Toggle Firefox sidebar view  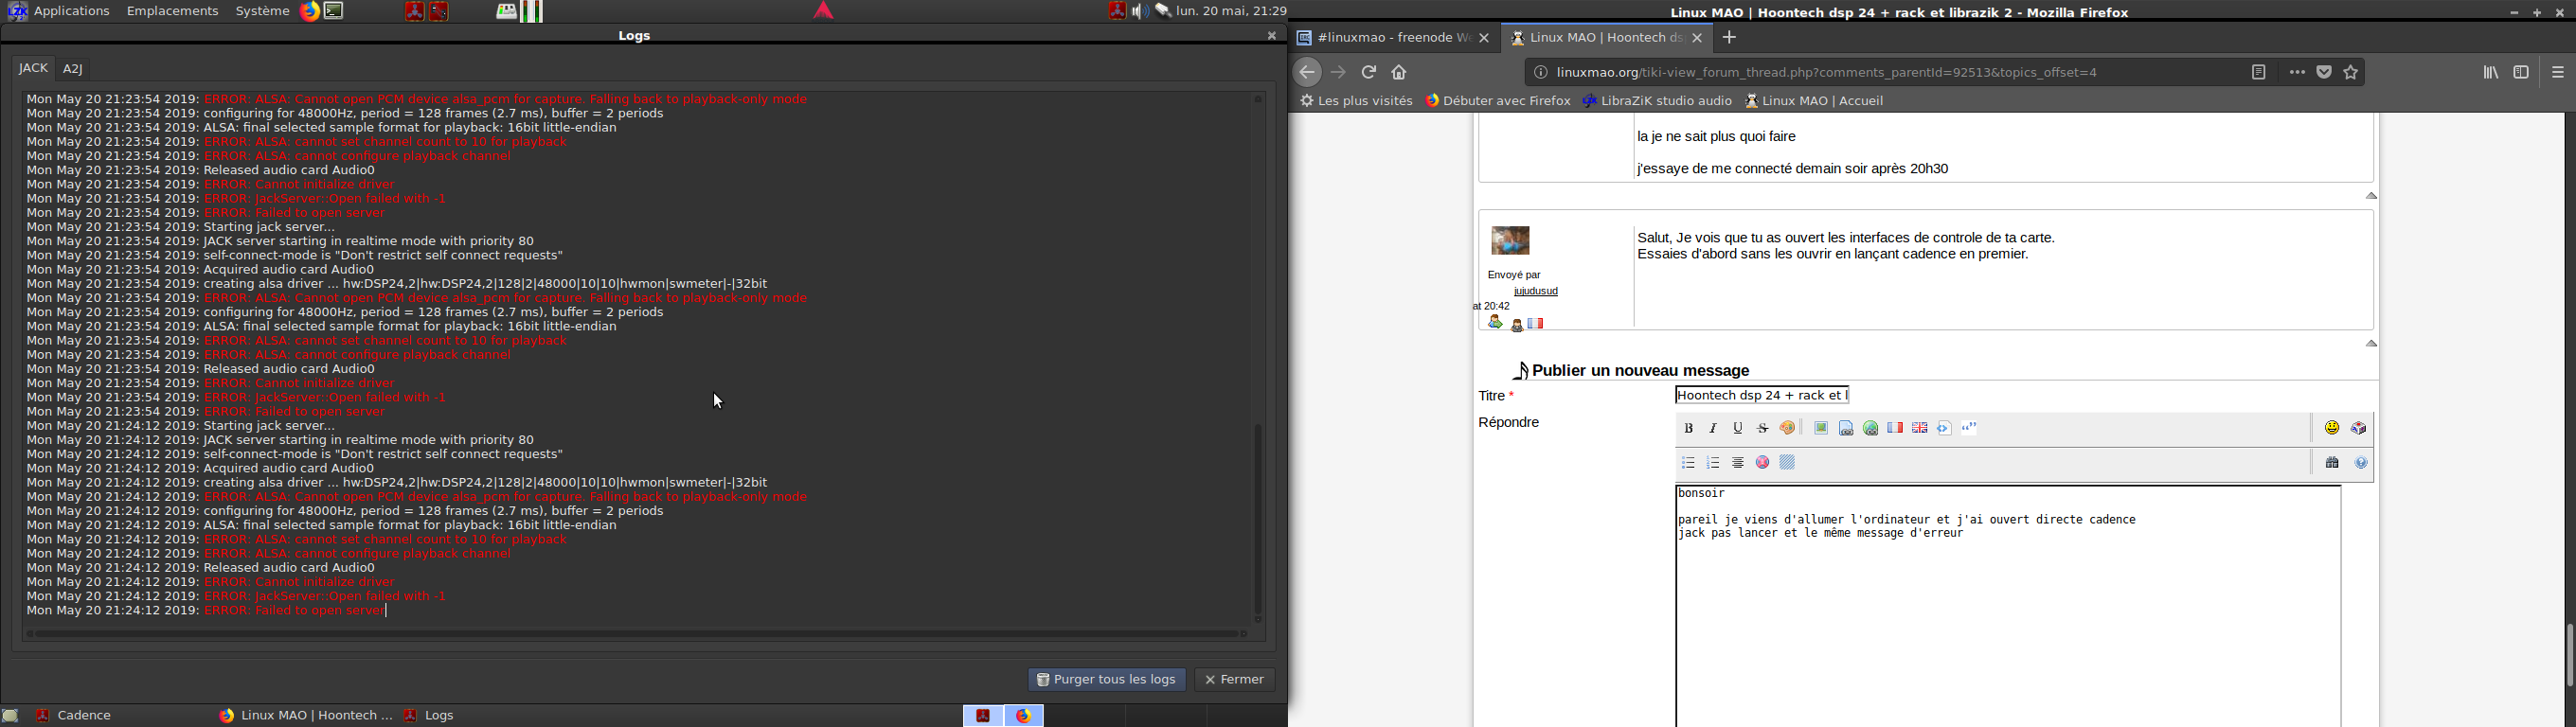click(x=2522, y=72)
